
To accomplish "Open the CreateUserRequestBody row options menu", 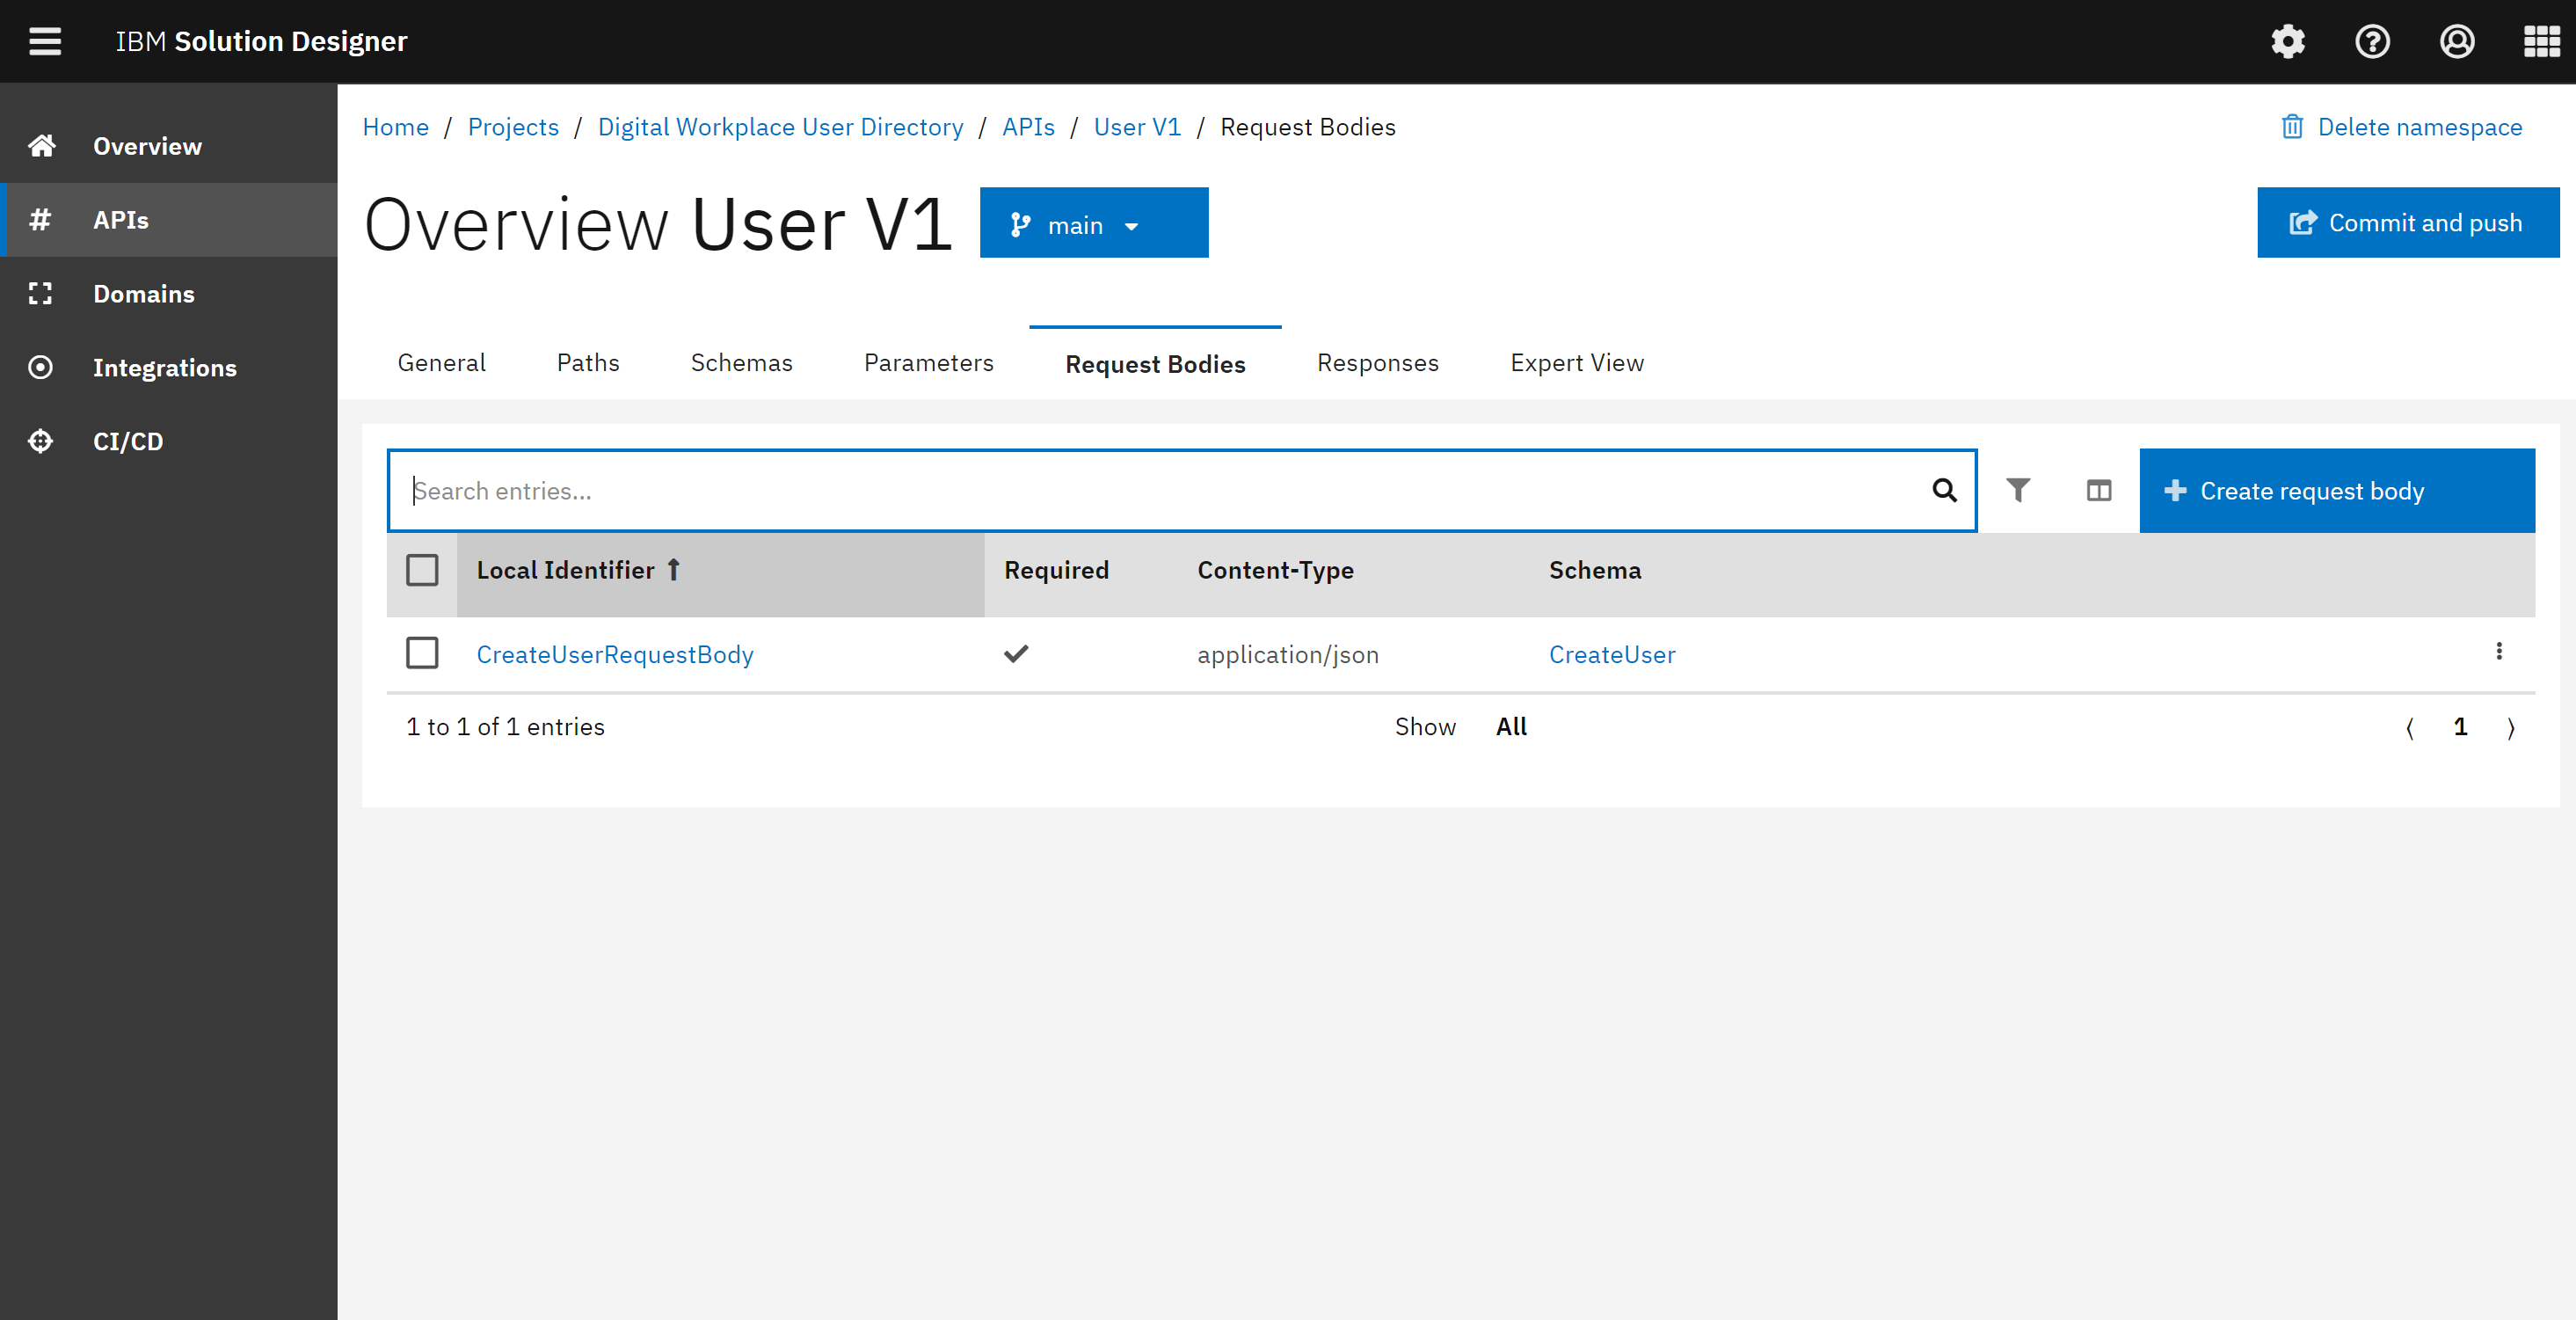I will [x=2499, y=652].
